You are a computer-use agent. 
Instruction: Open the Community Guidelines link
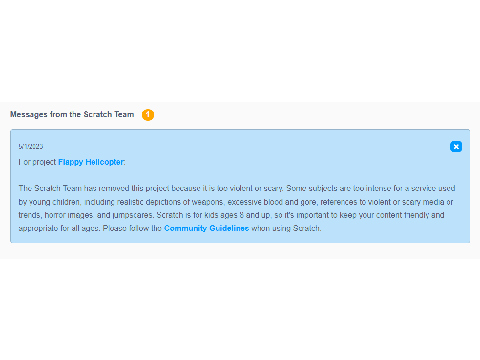(x=206, y=228)
